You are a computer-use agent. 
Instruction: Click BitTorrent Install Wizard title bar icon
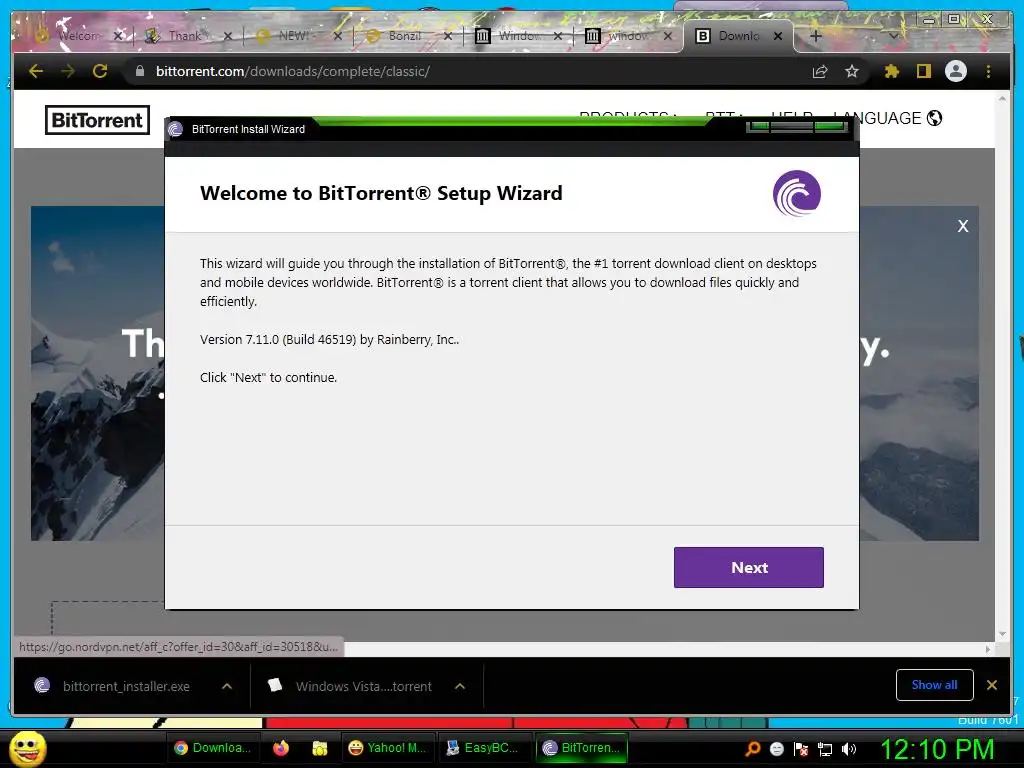point(175,129)
